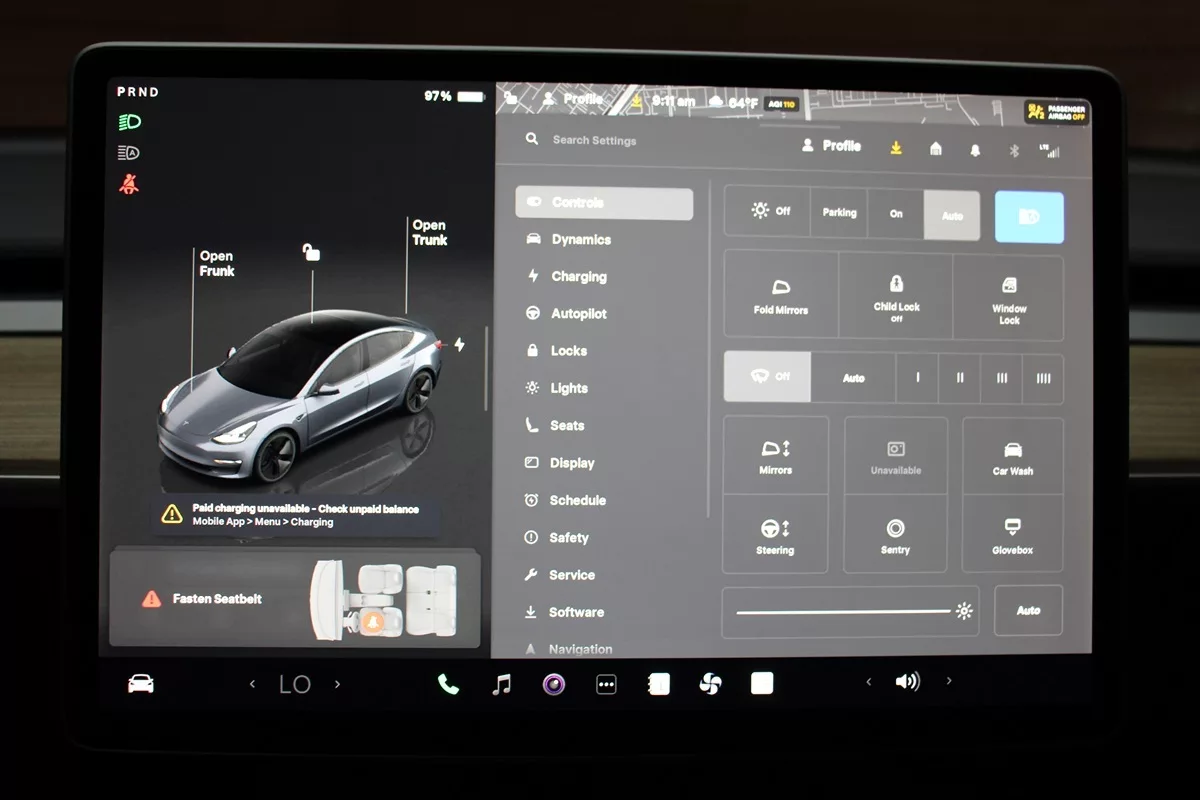Click the Fold Mirrors button
The width and height of the screenshot is (1200, 800).
pyautogui.click(x=780, y=296)
